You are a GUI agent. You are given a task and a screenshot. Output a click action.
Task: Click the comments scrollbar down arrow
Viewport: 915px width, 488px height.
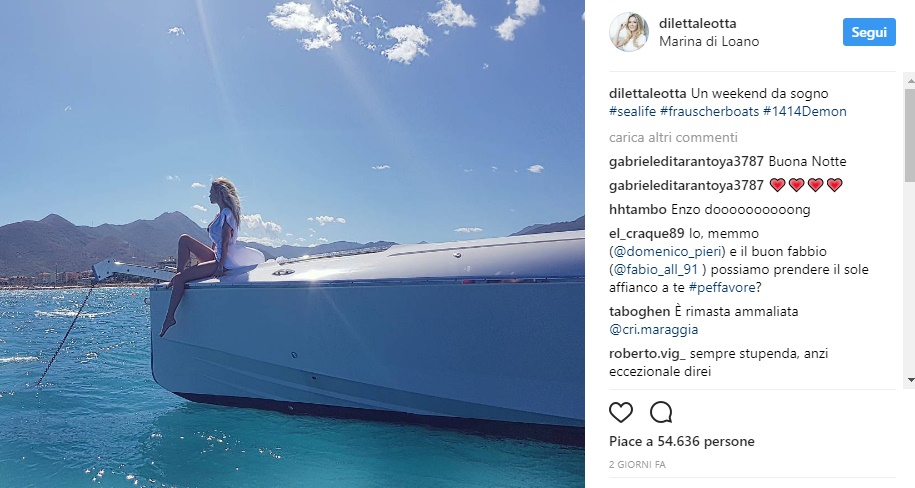click(x=910, y=381)
